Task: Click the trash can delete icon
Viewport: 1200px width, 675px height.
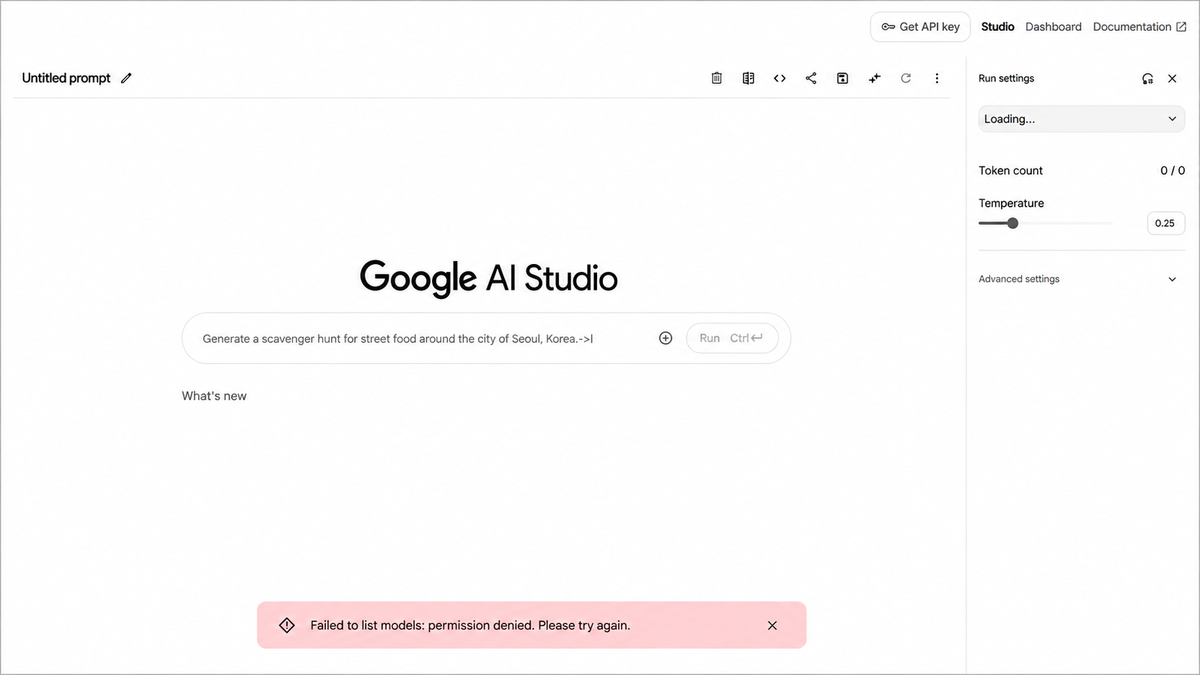Action: click(x=716, y=78)
